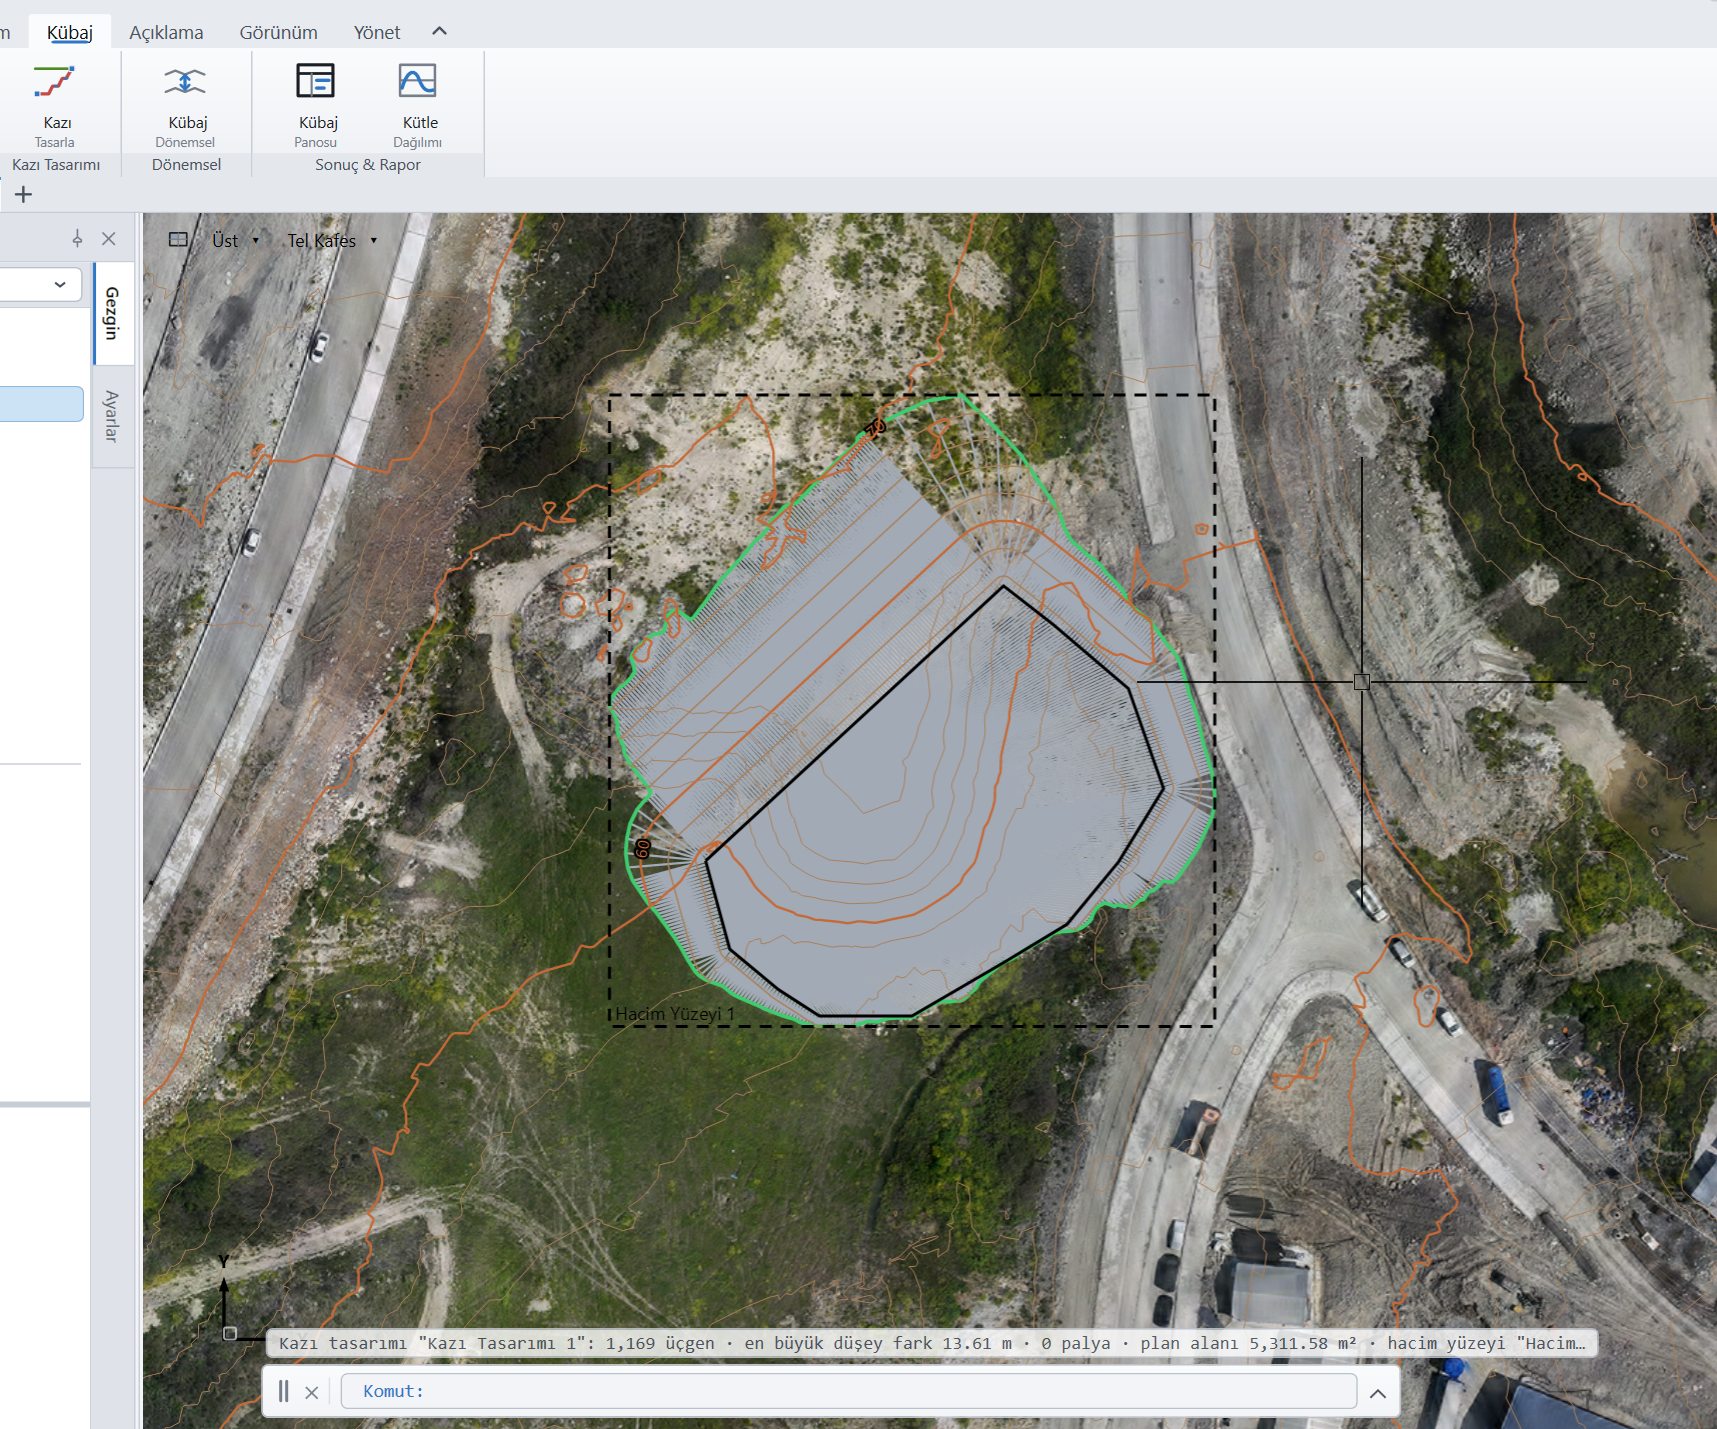
Task: Switch to the Görünüm ribbon tab
Action: click(278, 32)
